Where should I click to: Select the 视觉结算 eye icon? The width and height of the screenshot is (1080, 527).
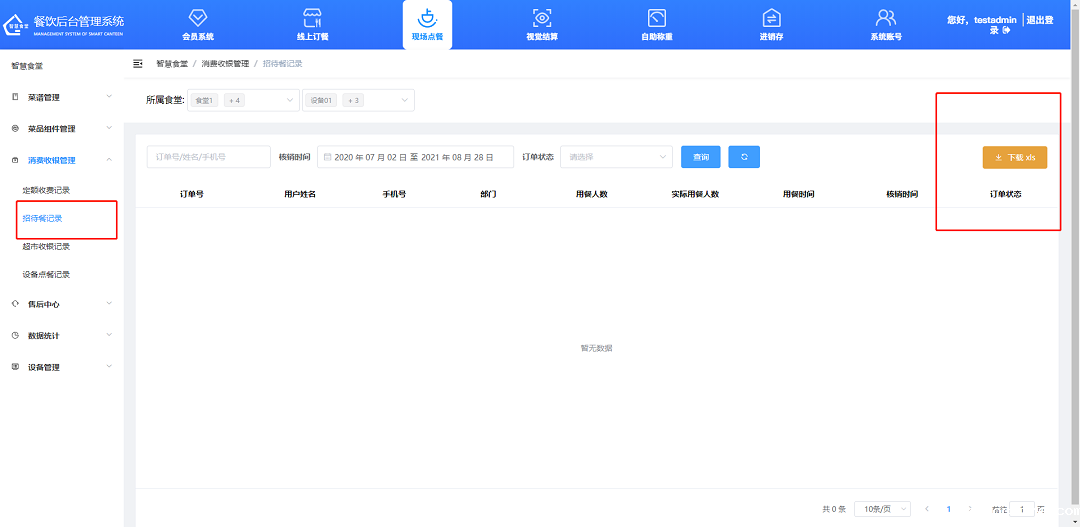[542, 19]
